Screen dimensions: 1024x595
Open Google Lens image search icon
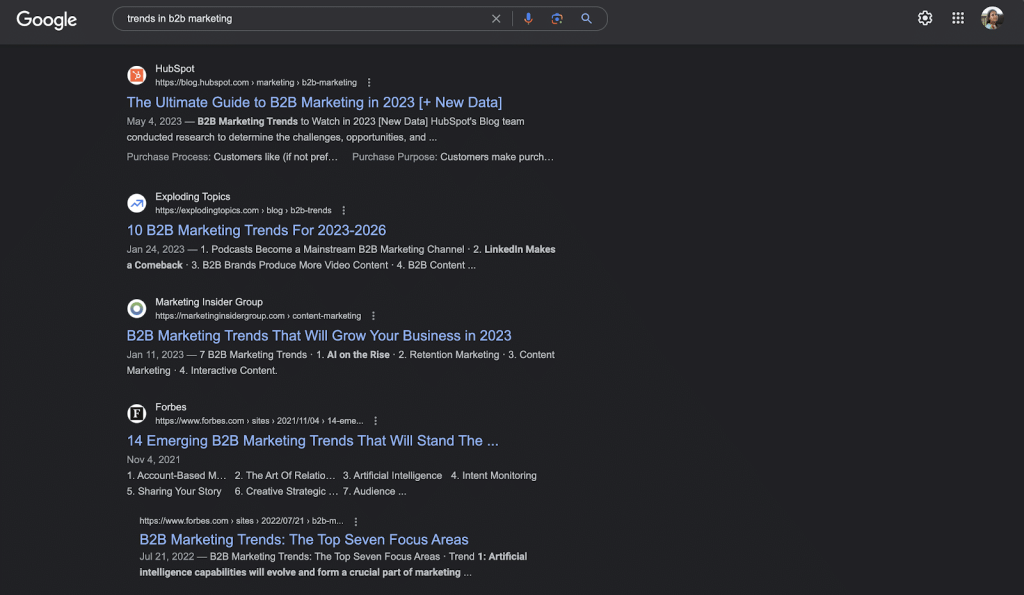pos(557,18)
